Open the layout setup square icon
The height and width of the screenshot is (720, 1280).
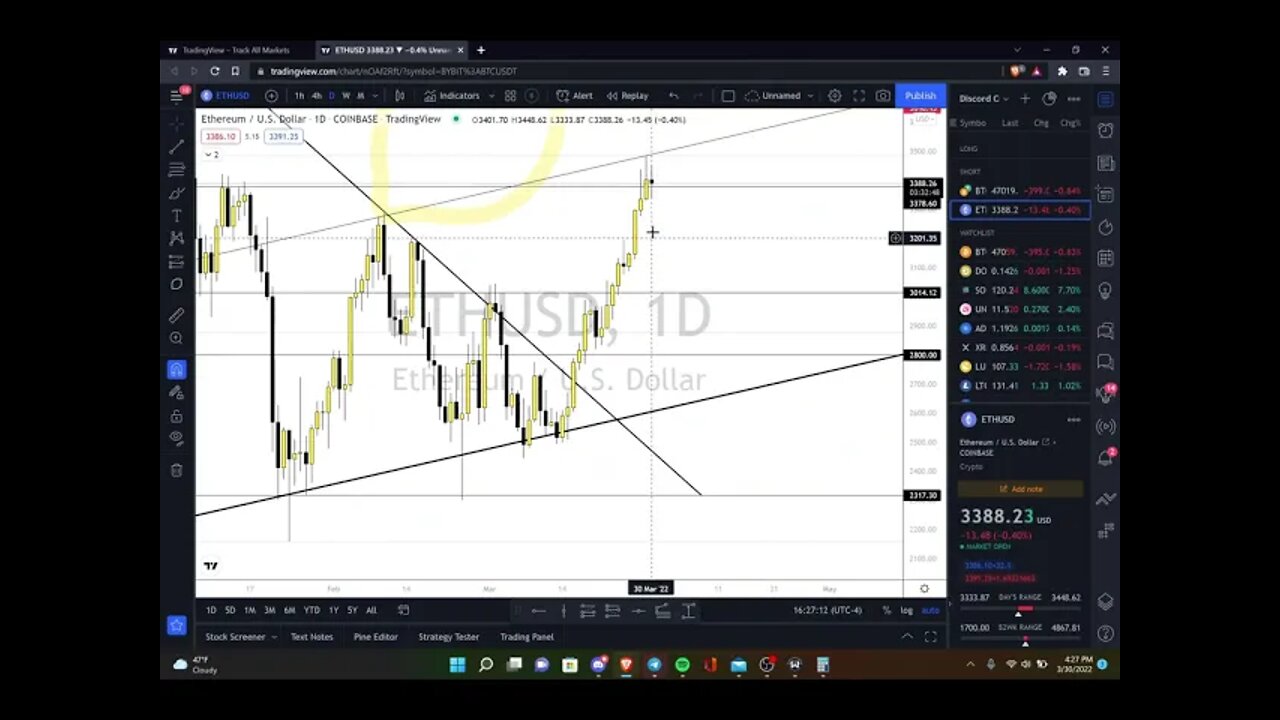click(x=728, y=96)
